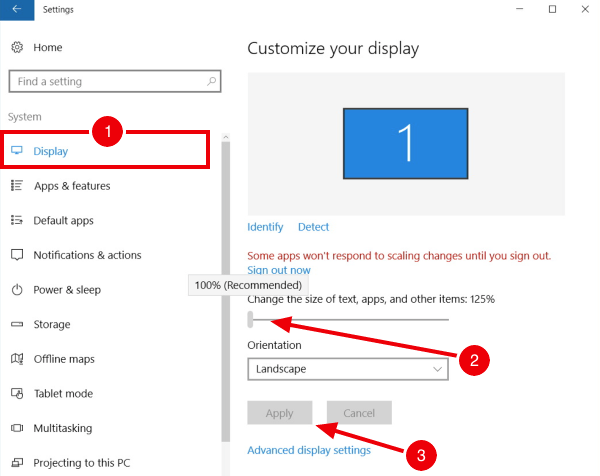Open Apps & features settings
600x476 pixels.
coord(72,186)
